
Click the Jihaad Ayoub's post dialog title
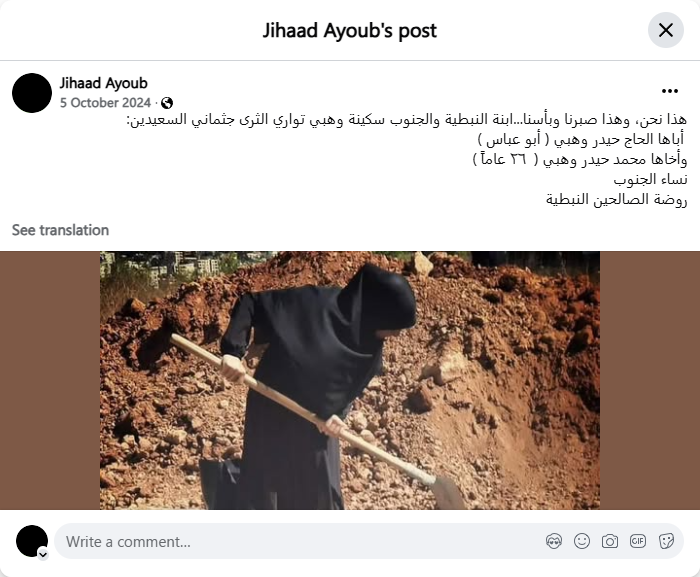(350, 30)
